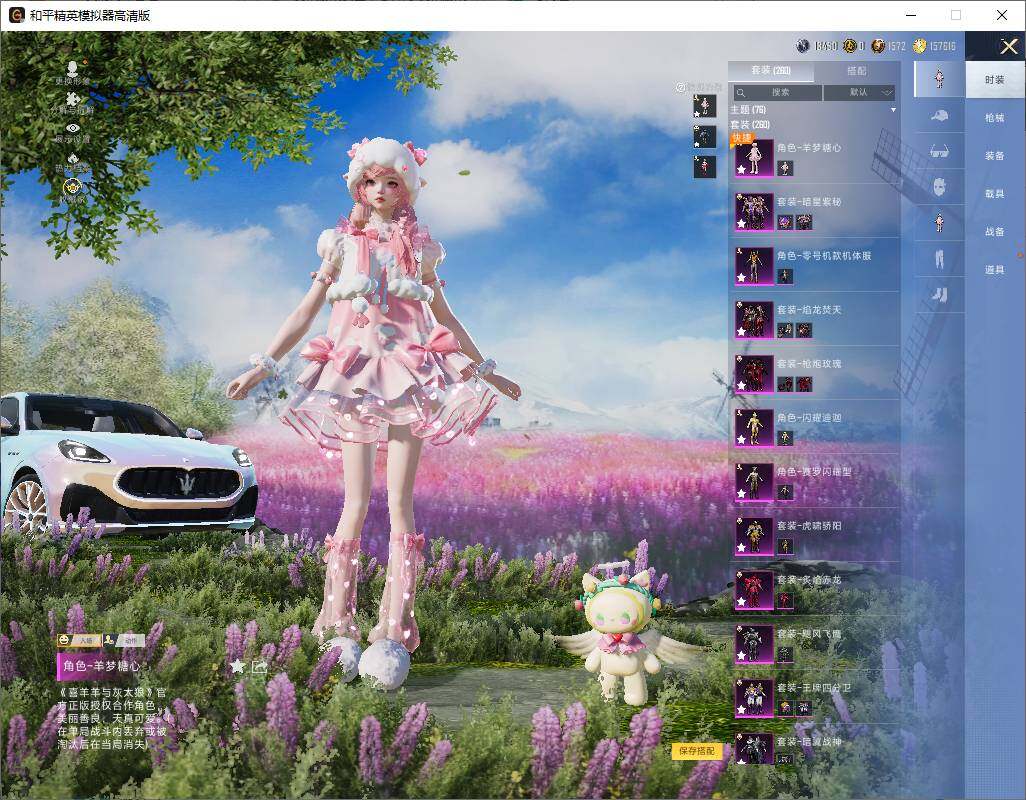Click the first equipped-outfit thumbnail left of the list
Viewport: 1026px width, 800px height.
point(705,106)
